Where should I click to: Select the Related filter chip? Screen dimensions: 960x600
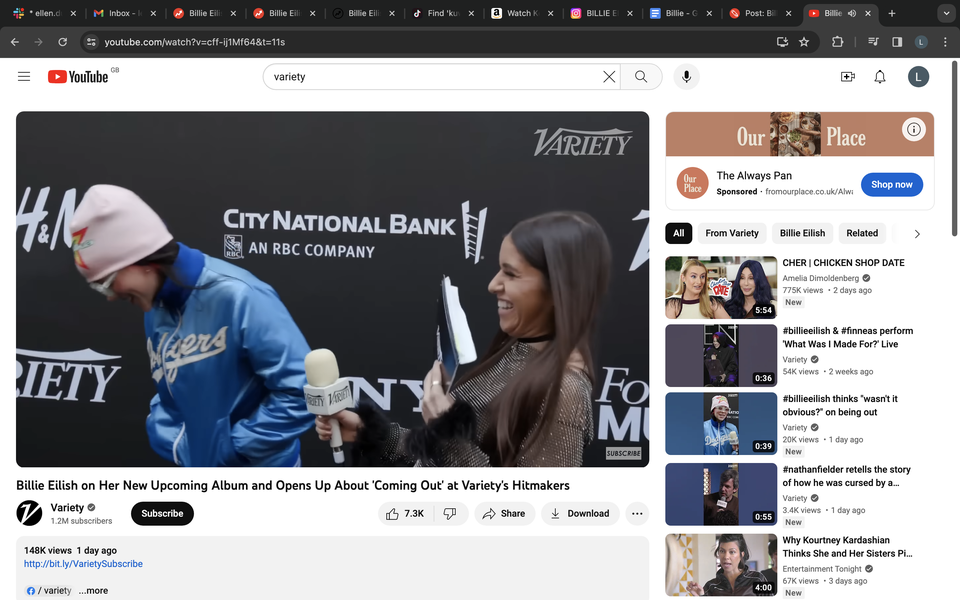point(862,233)
